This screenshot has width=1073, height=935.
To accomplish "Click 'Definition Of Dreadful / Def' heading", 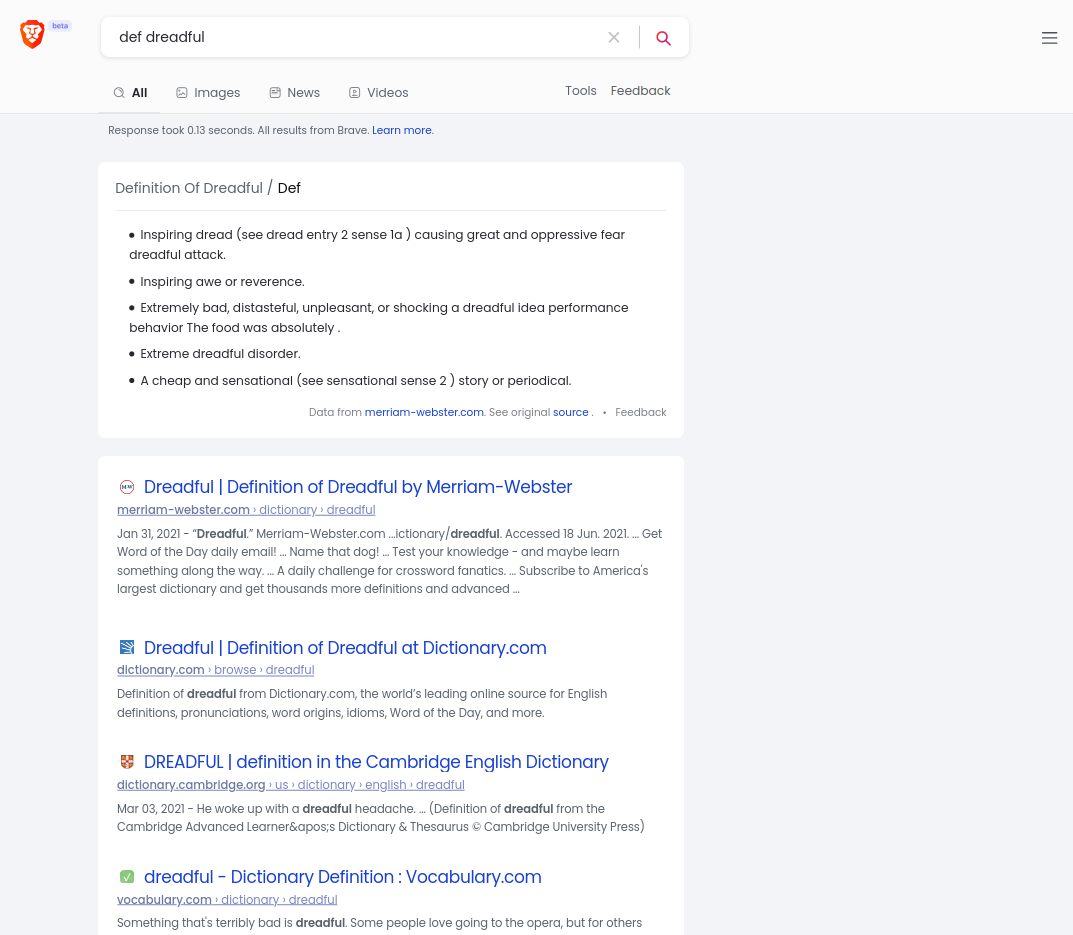I will [208, 188].
